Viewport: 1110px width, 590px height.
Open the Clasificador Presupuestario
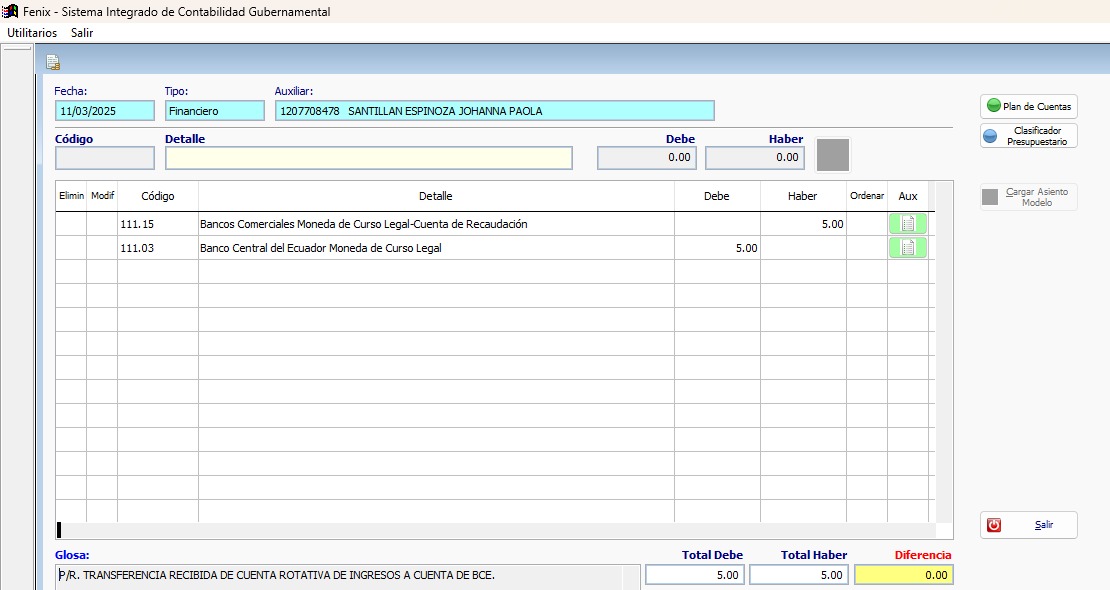pyautogui.click(x=1028, y=136)
